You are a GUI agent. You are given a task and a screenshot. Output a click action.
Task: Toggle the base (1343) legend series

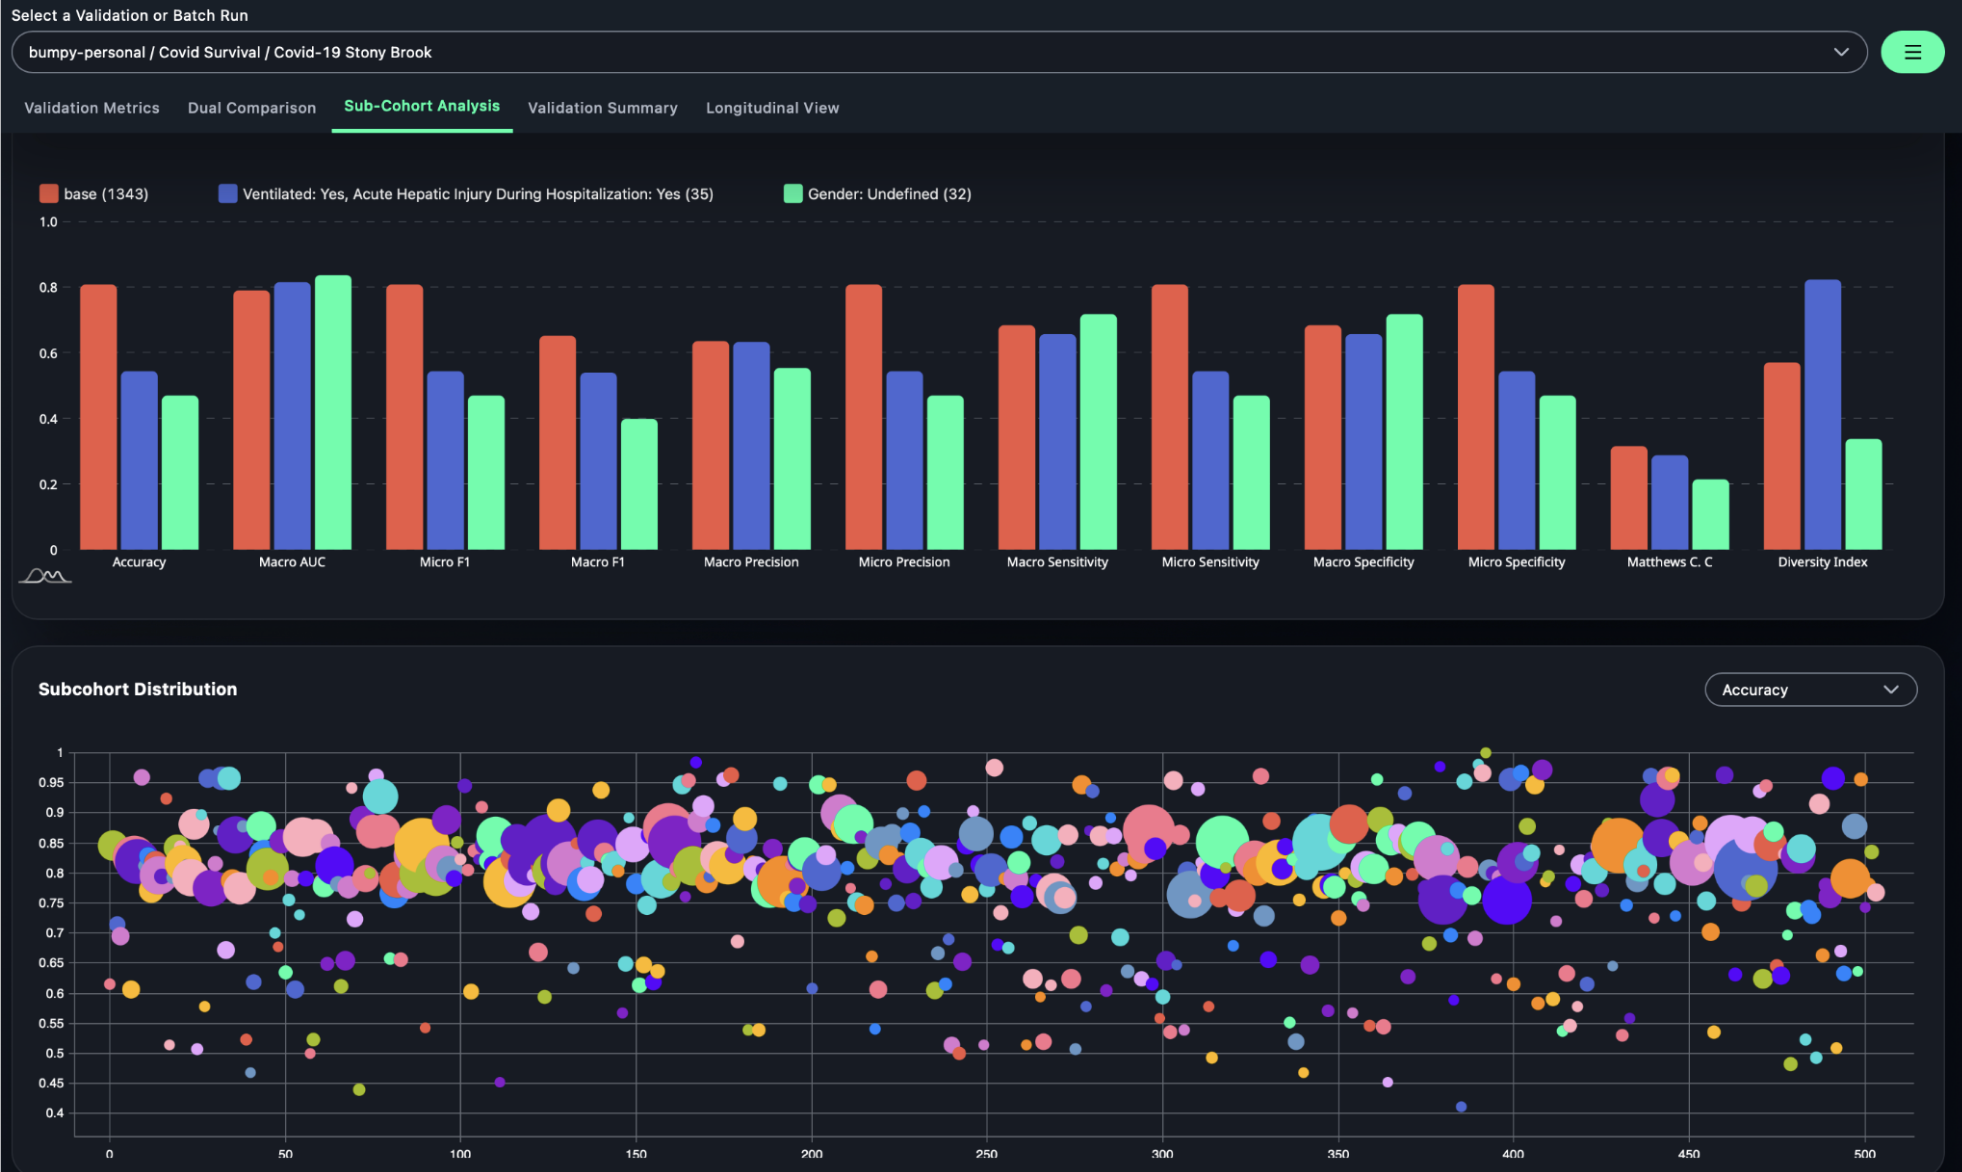[105, 194]
